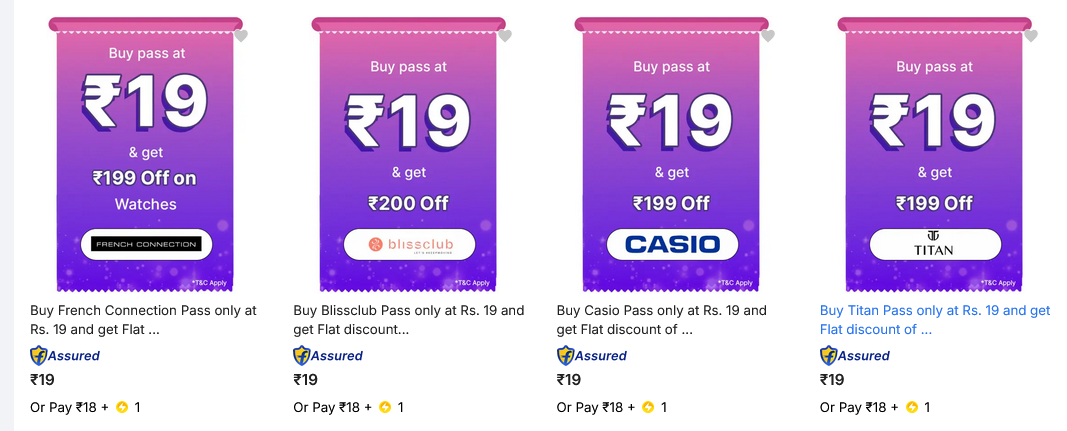Screen dimensions: 1067x431
Task: Click the Assured badge under Titan pass
Action: point(855,355)
